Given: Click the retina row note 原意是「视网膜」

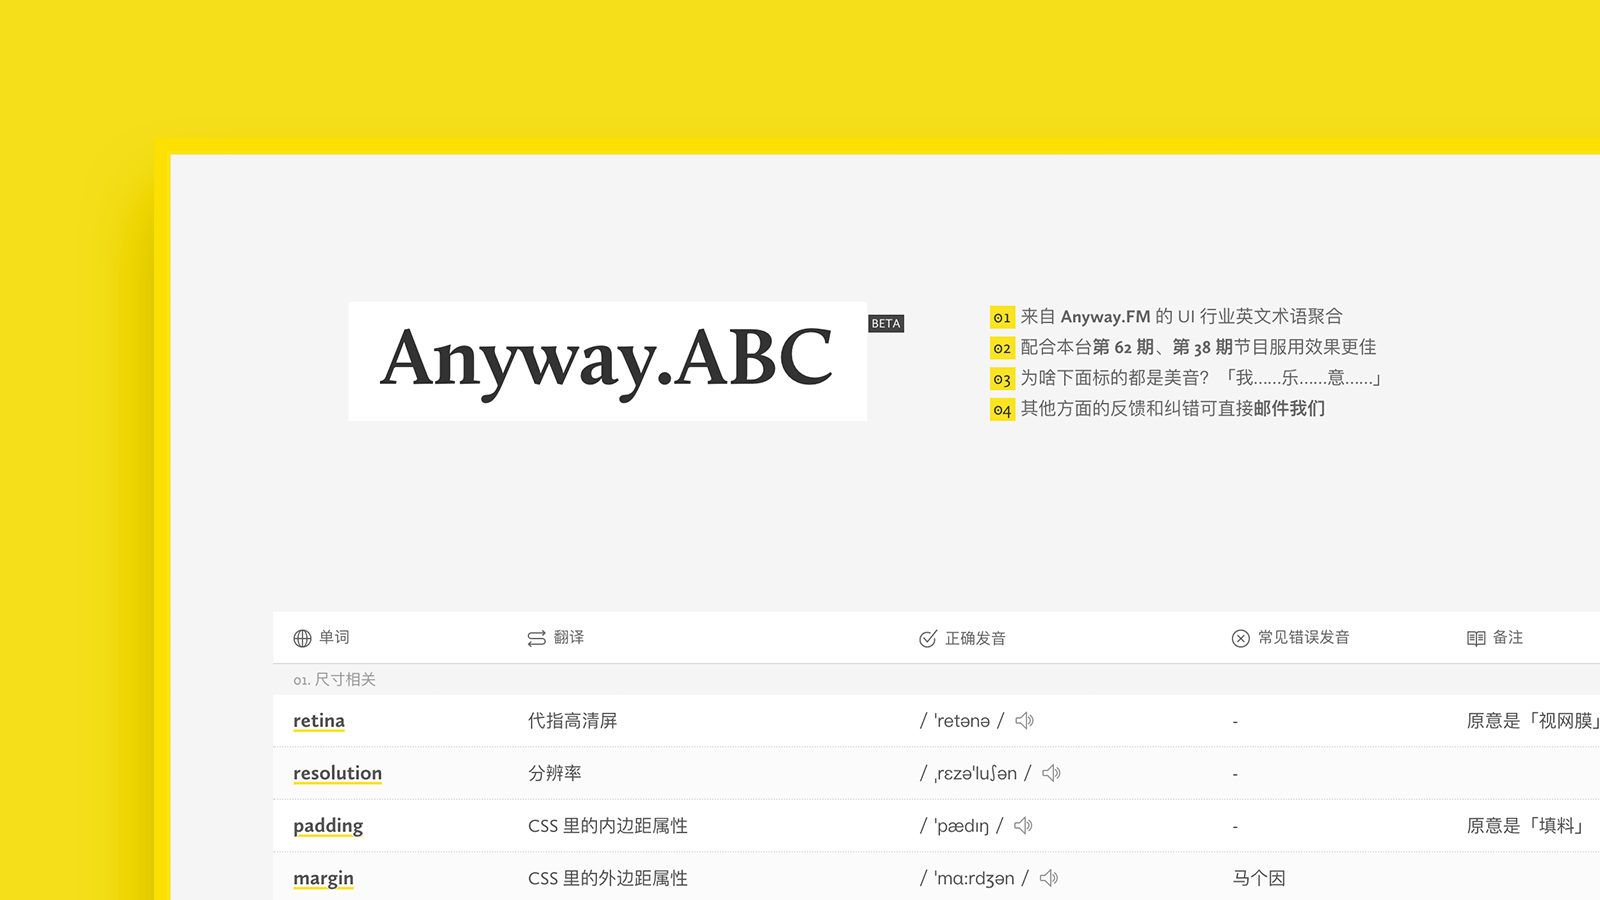Looking at the screenshot, I should 1533,721.
